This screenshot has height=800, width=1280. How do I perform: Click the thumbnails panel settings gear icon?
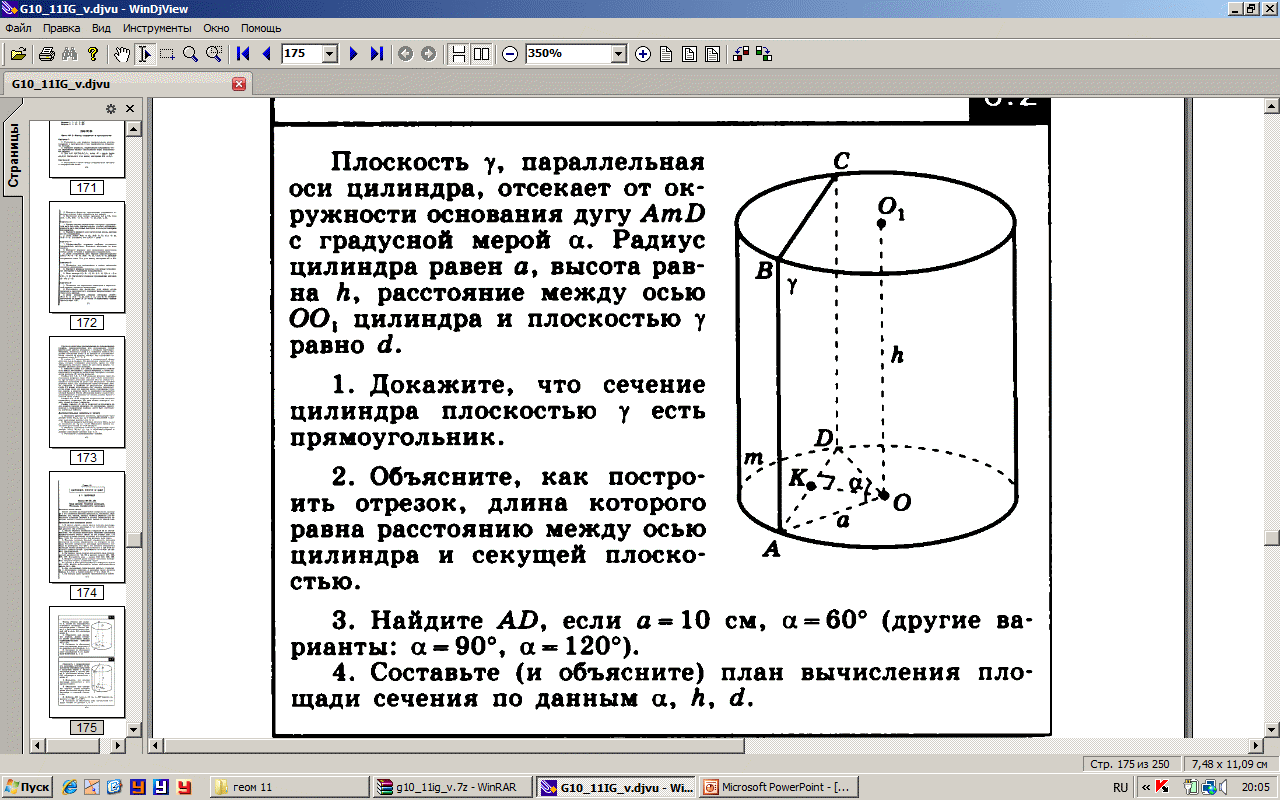point(111,109)
